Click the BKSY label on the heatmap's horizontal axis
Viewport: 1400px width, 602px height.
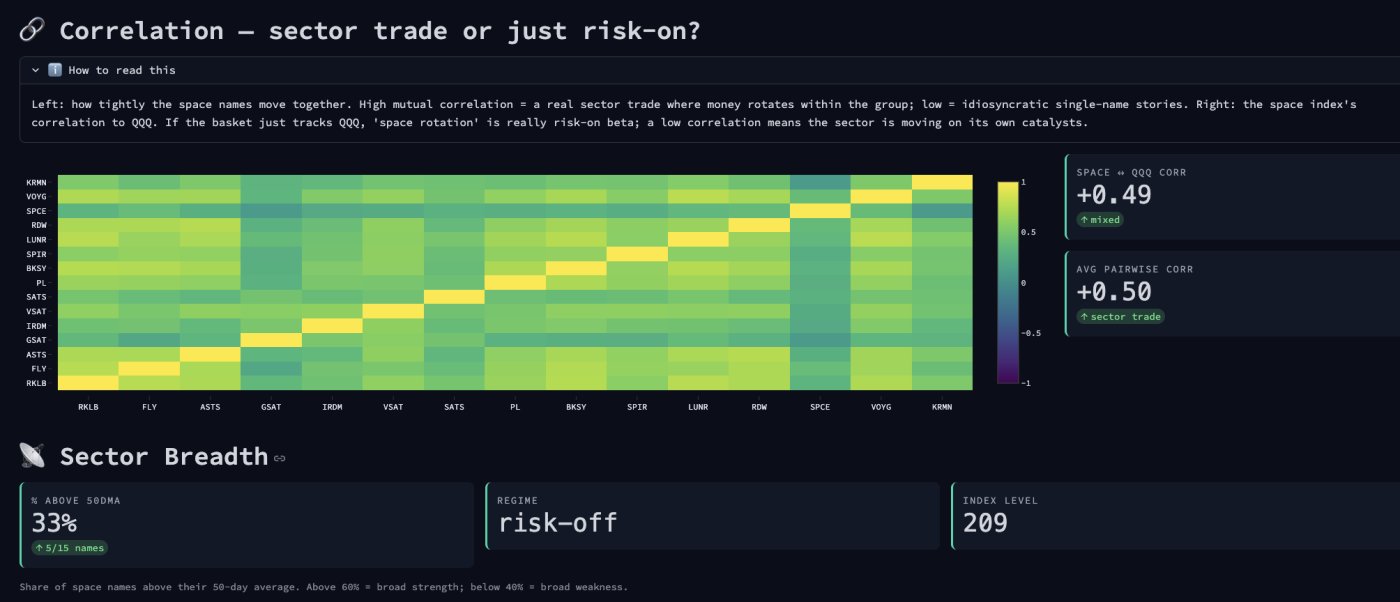(x=576, y=407)
